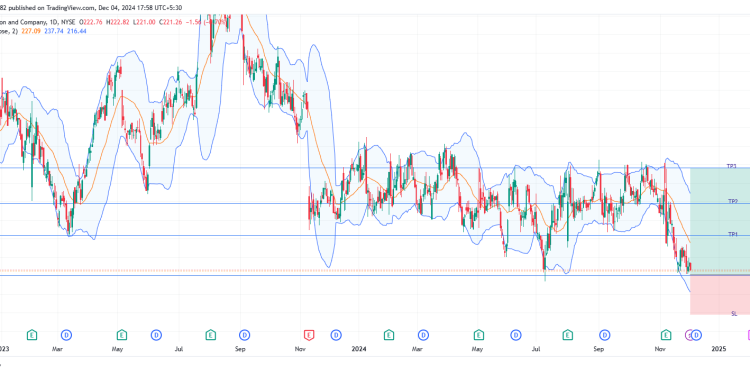Open the dividend marker above the Sep 2024 label
The width and height of the screenshot is (750, 375).
click(x=605, y=334)
